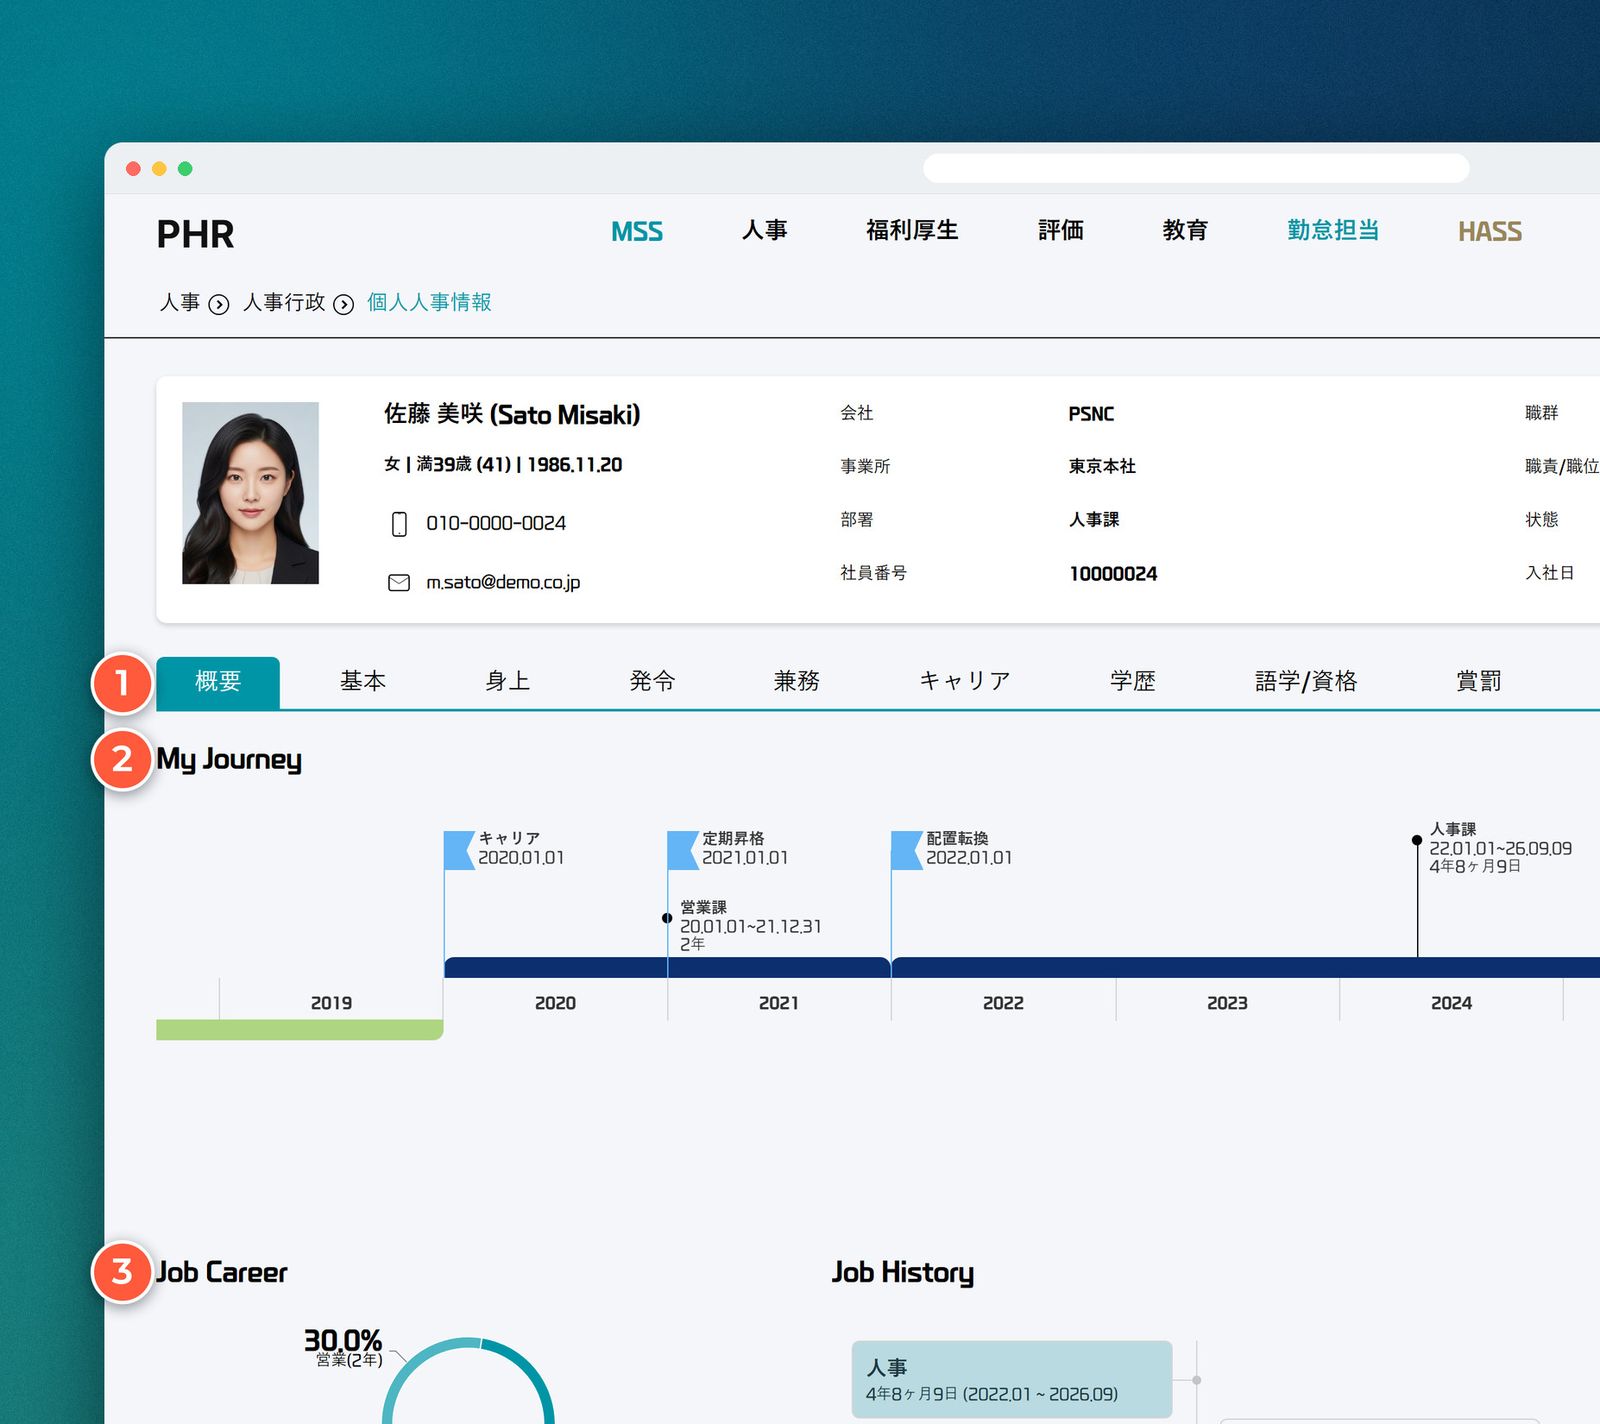
Task: Click the envelope icon beside m.sato@demo.co.jp
Action: tap(399, 582)
